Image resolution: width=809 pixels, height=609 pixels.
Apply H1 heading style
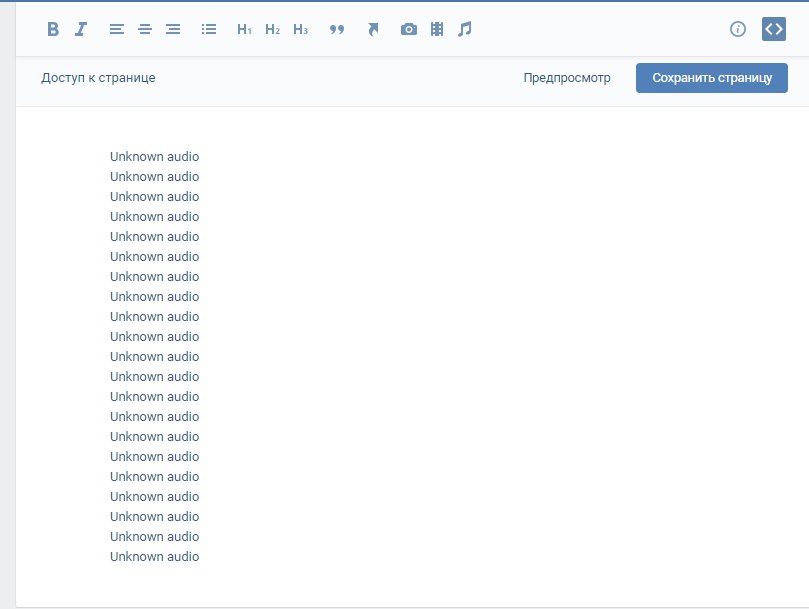[x=244, y=30]
